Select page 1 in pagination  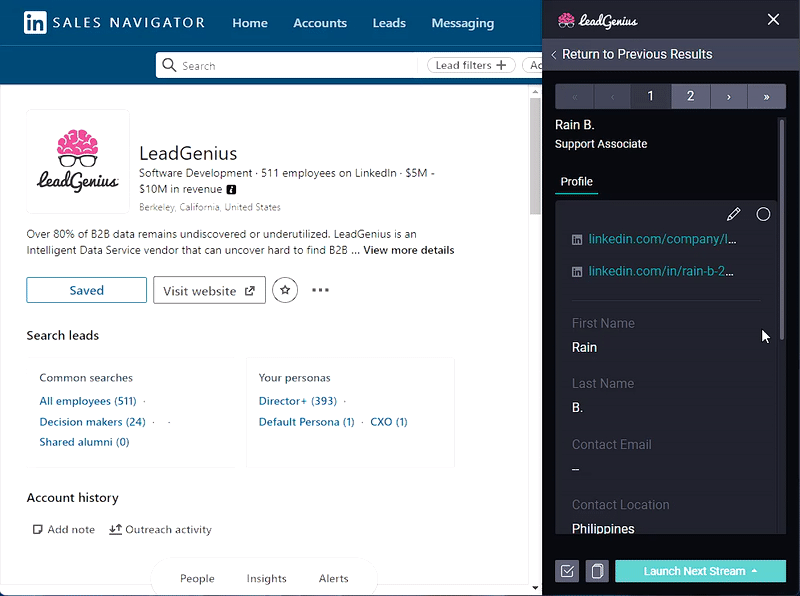pos(651,96)
